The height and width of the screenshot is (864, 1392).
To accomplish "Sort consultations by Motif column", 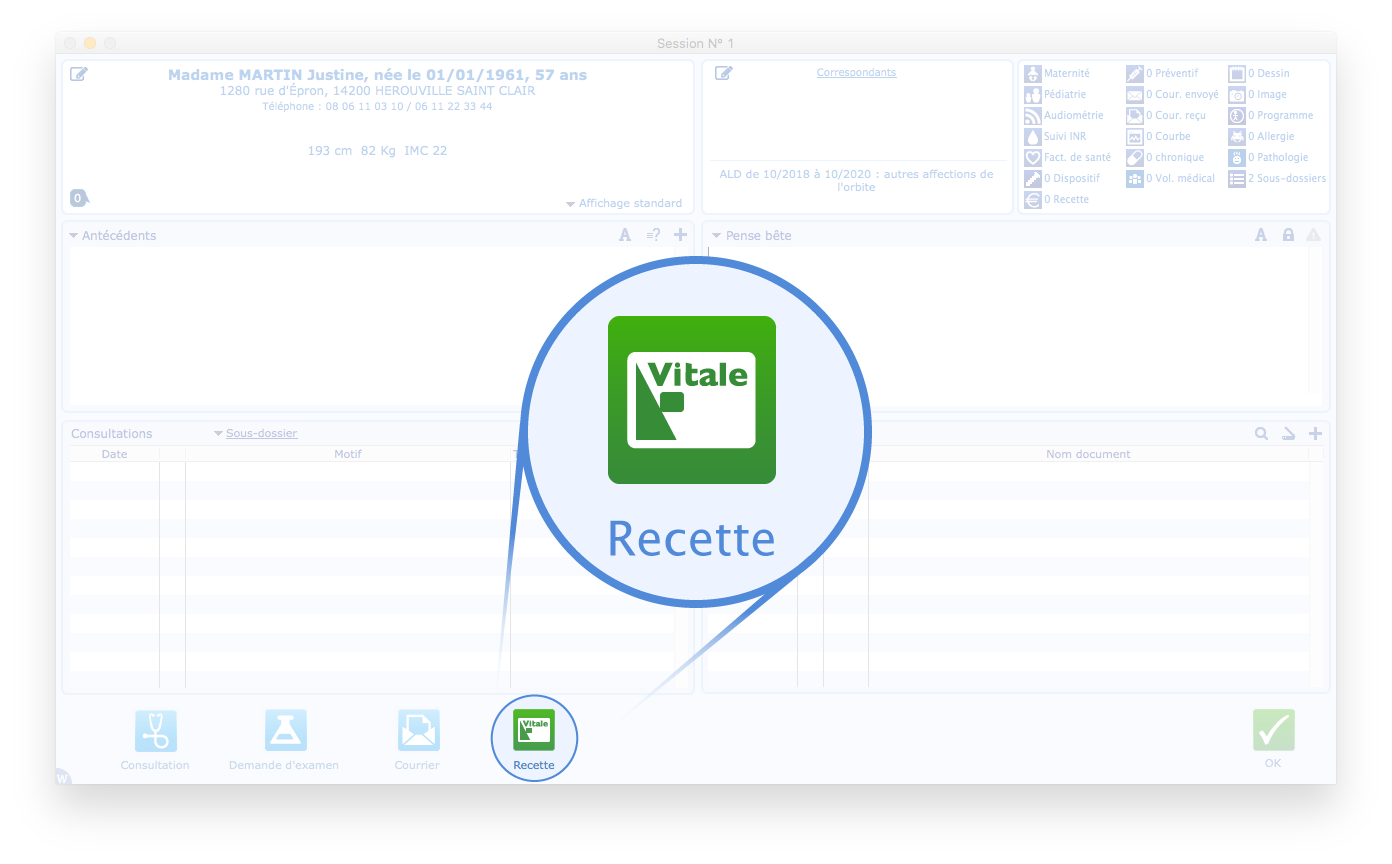I will 348,454.
